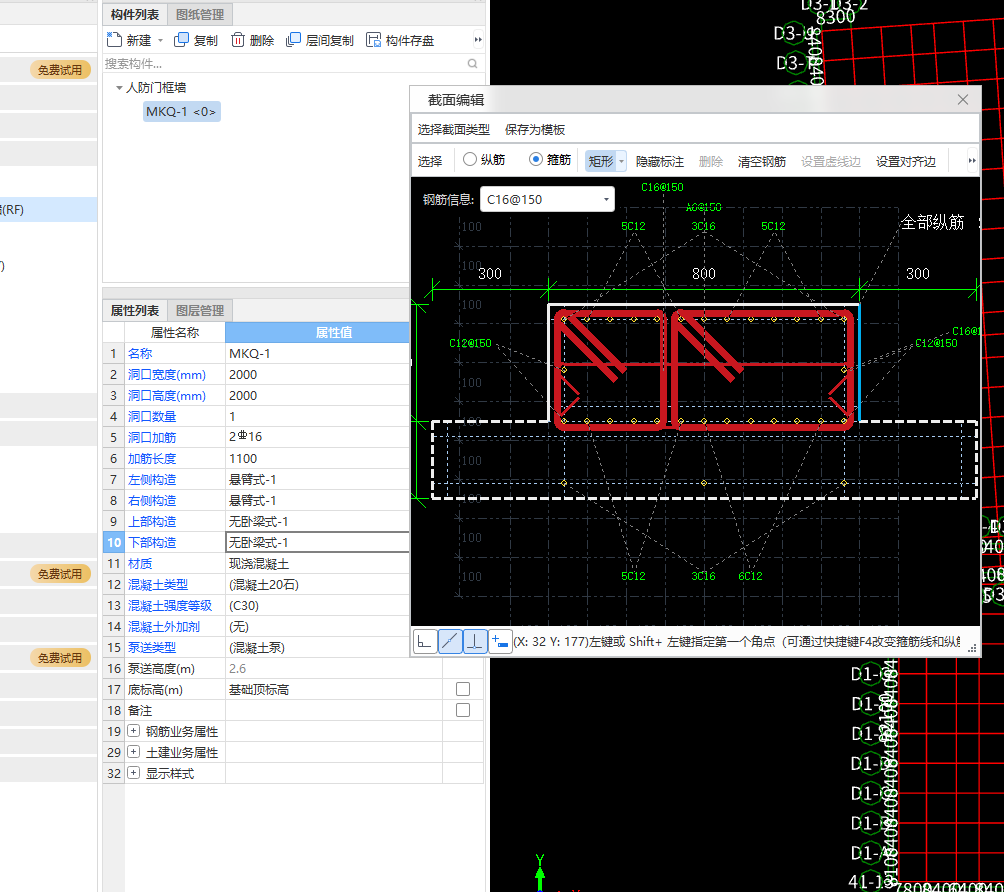Select the 箍筋 radio button
Image resolution: width=1004 pixels, height=892 pixels.
tap(536, 159)
